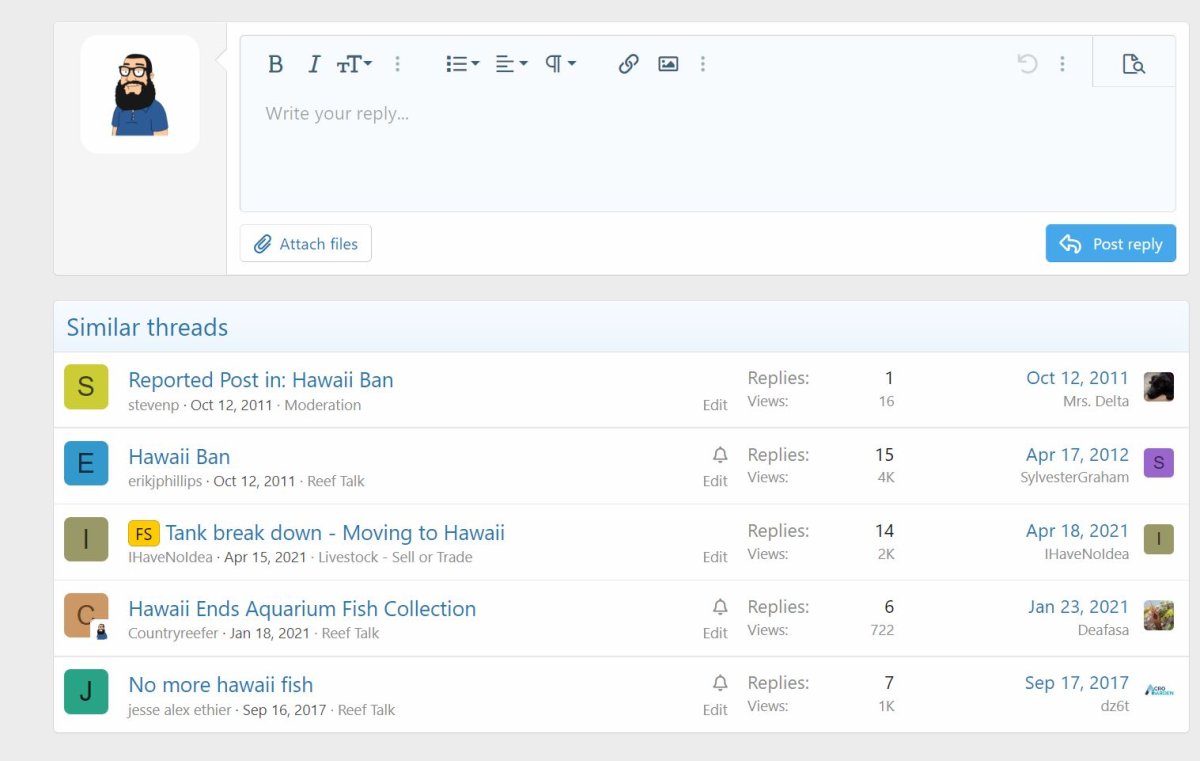Open the Tank break down - Moving to Hawaii thread
This screenshot has height=761, width=1200.
[334, 533]
